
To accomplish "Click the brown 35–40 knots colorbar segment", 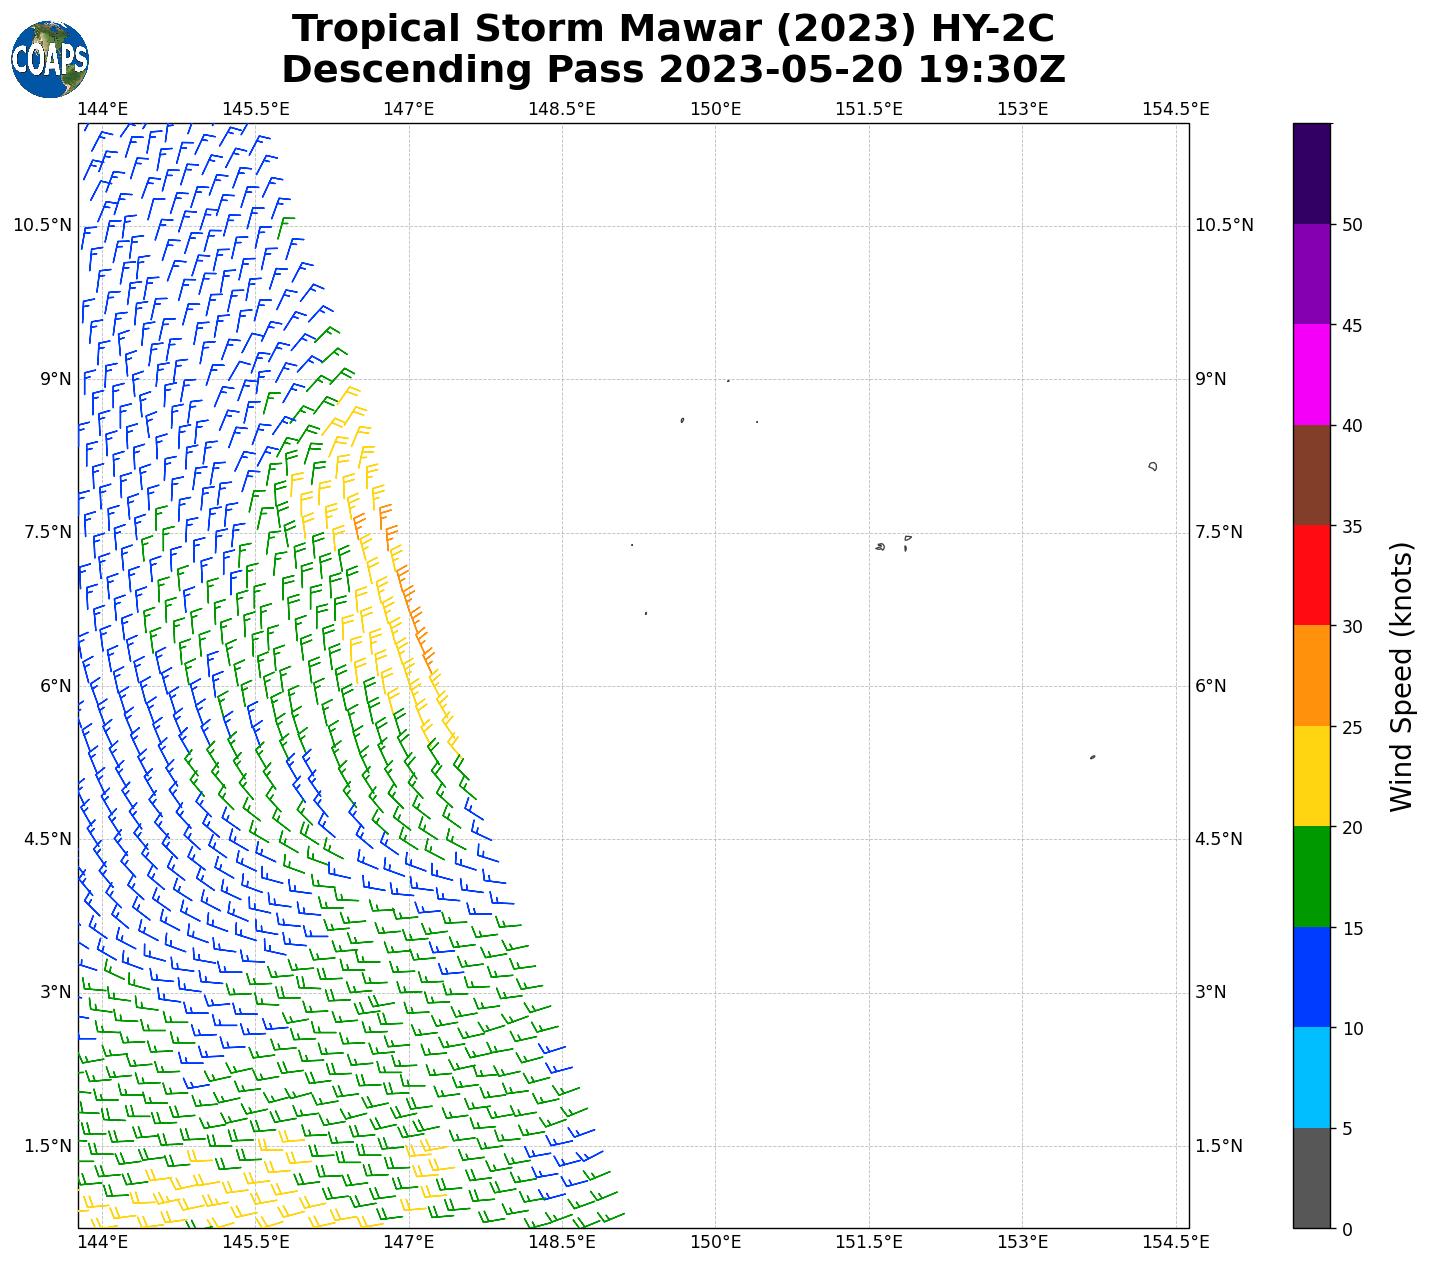I will (x=1311, y=476).
